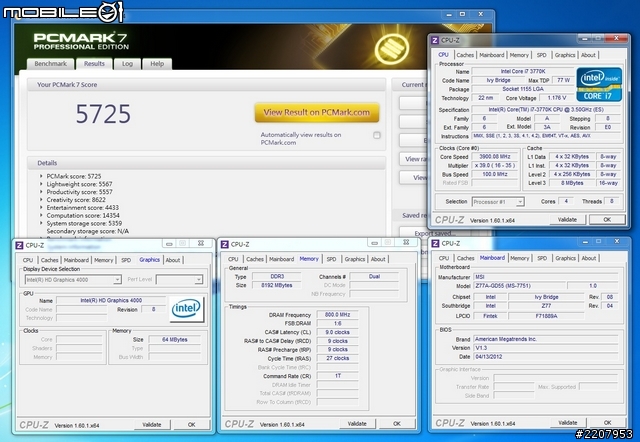Image resolution: width=640 pixels, height=442 pixels.
Task: Select SPD tab in the CPU window
Action: tap(541, 55)
